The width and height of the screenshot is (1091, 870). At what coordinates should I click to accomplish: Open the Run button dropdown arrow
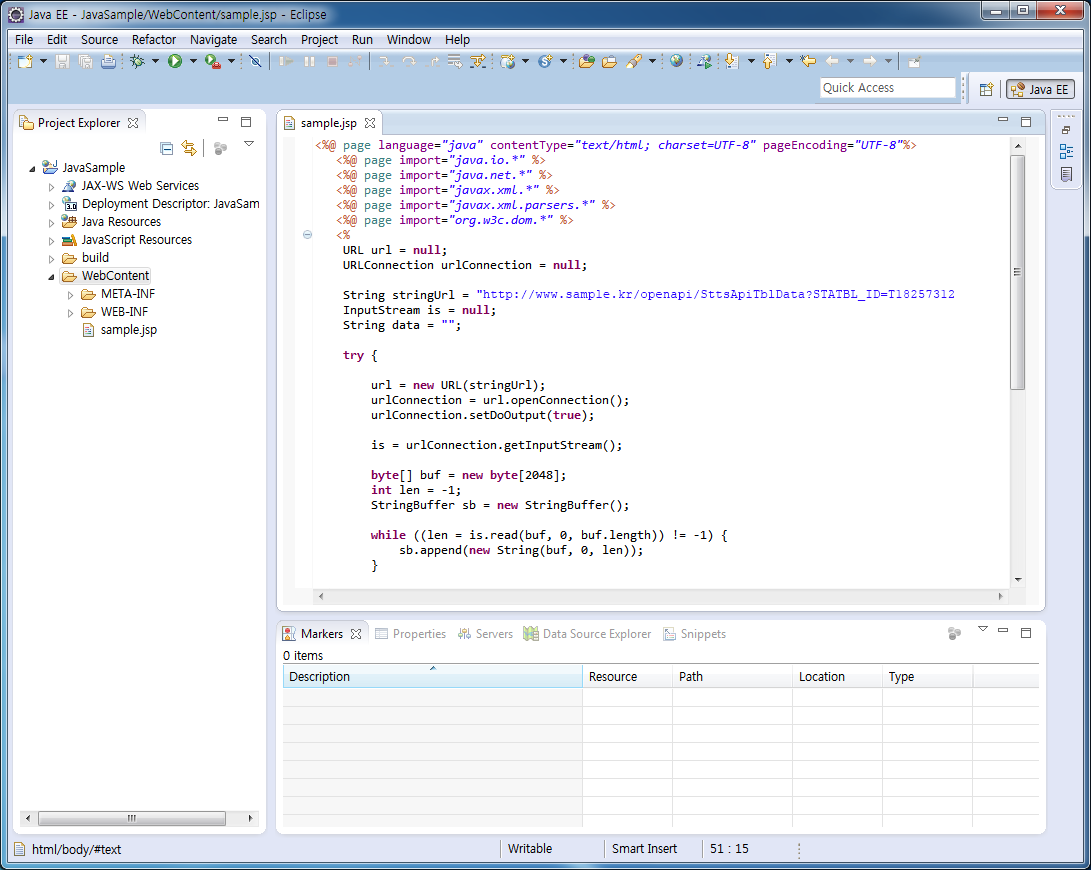point(193,62)
